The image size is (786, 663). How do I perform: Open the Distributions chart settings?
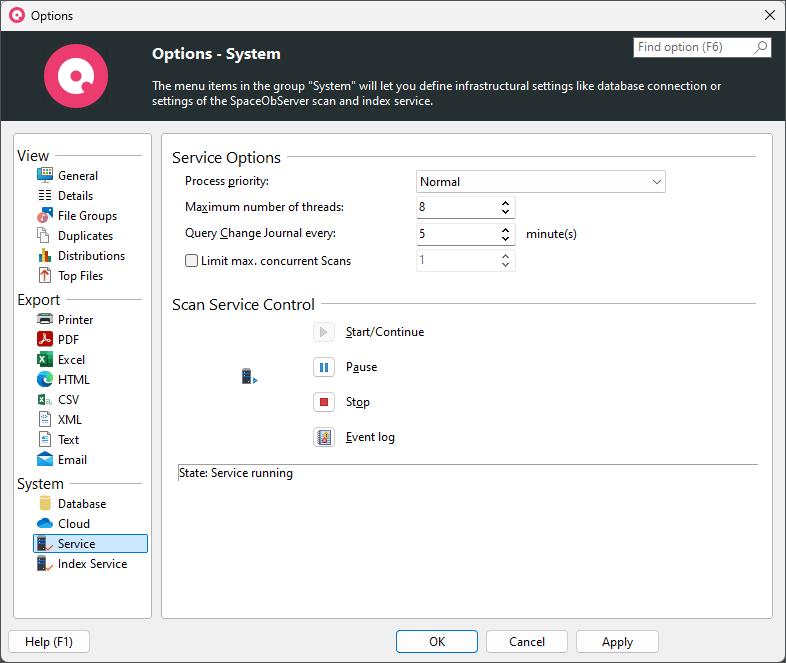pyautogui.click(x=91, y=256)
